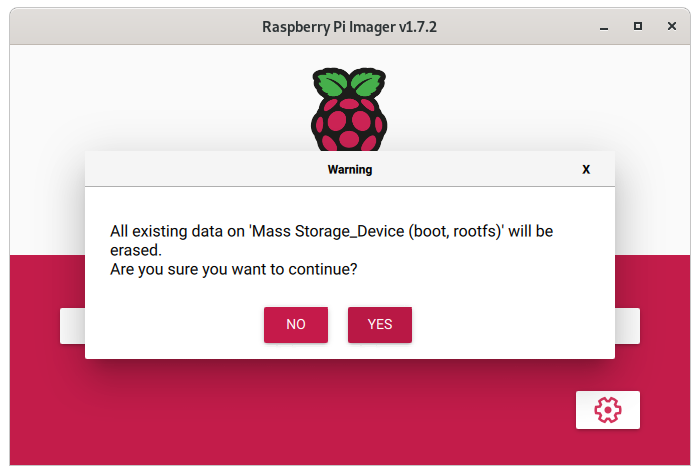
Task: Open advanced options via the gear icon
Action: tap(608, 410)
